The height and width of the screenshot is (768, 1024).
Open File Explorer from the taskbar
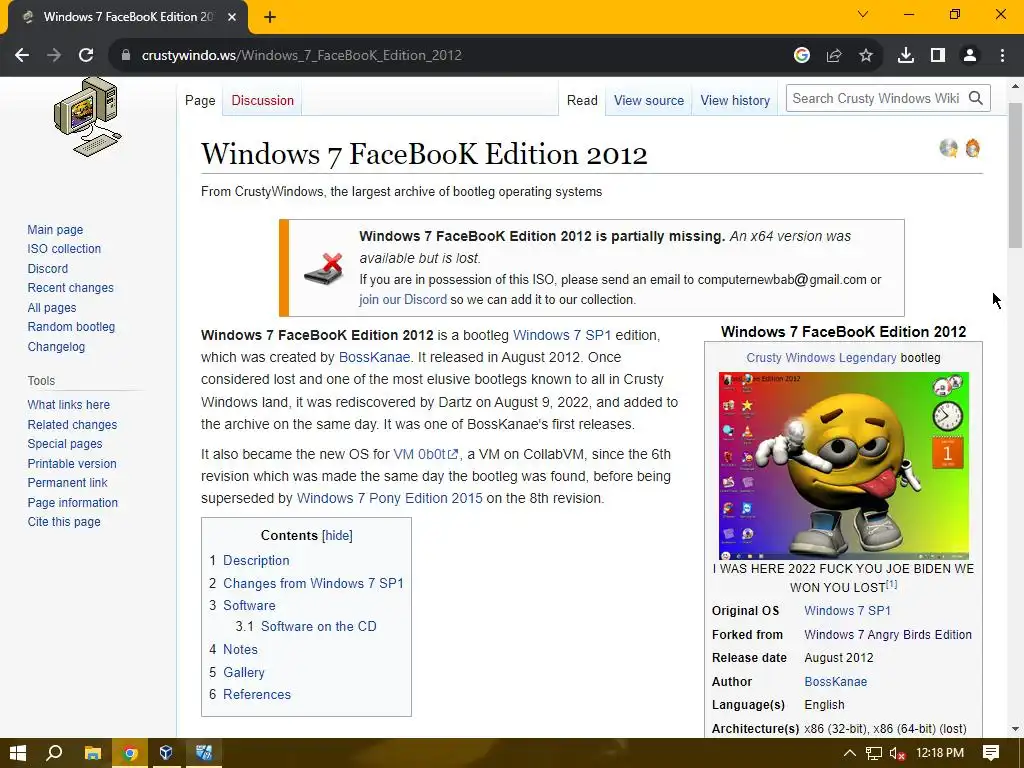pos(92,753)
